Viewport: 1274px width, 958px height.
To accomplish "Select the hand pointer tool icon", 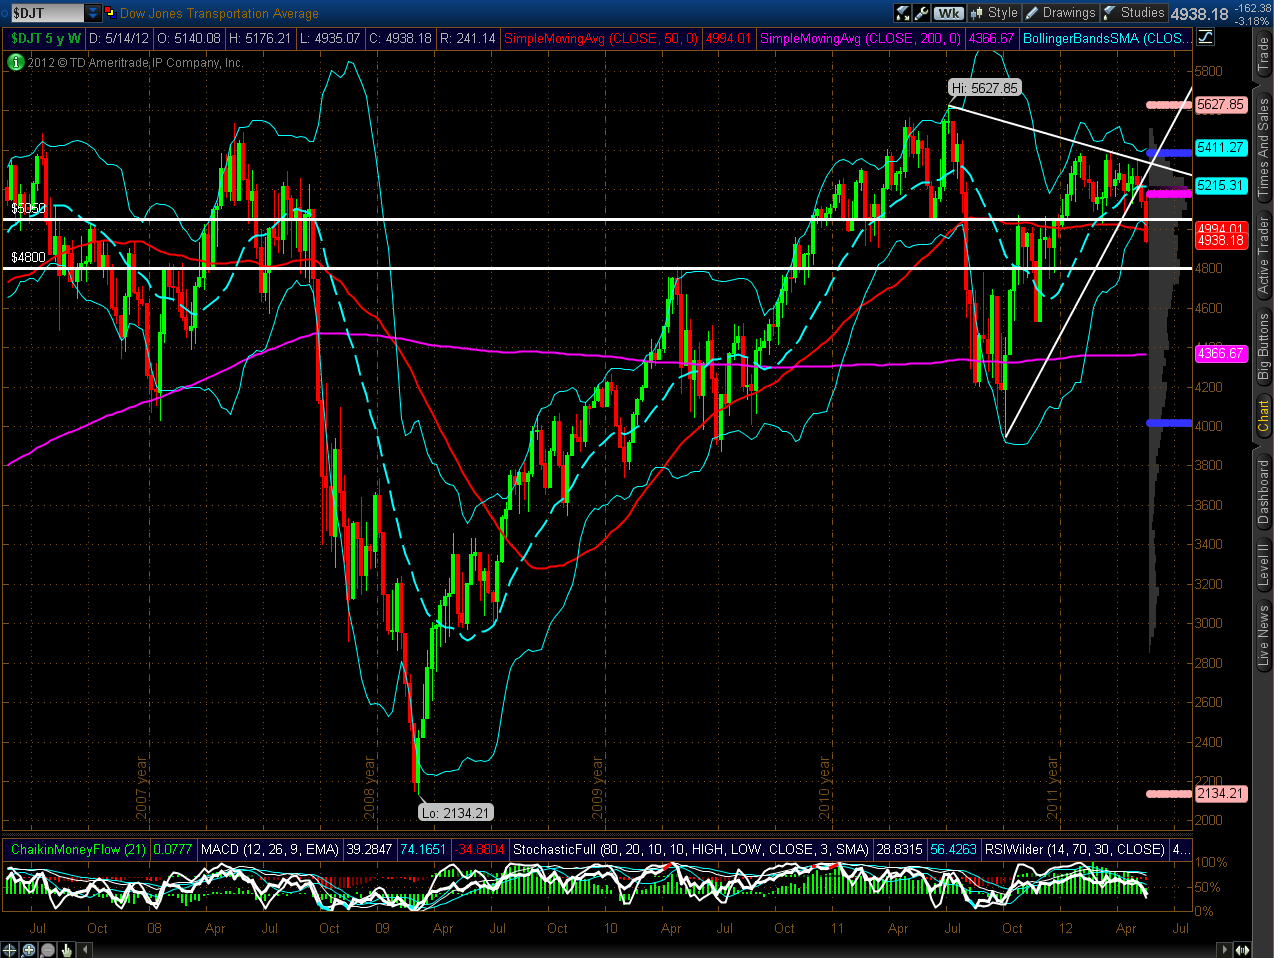I will tap(66, 949).
